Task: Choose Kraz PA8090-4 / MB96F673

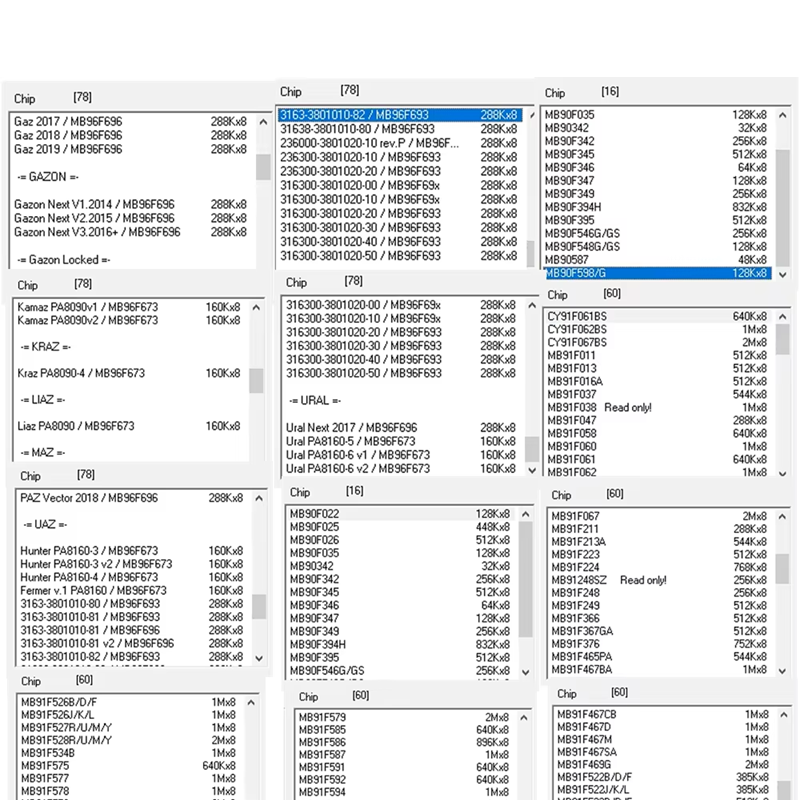Action: click(131, 373)
